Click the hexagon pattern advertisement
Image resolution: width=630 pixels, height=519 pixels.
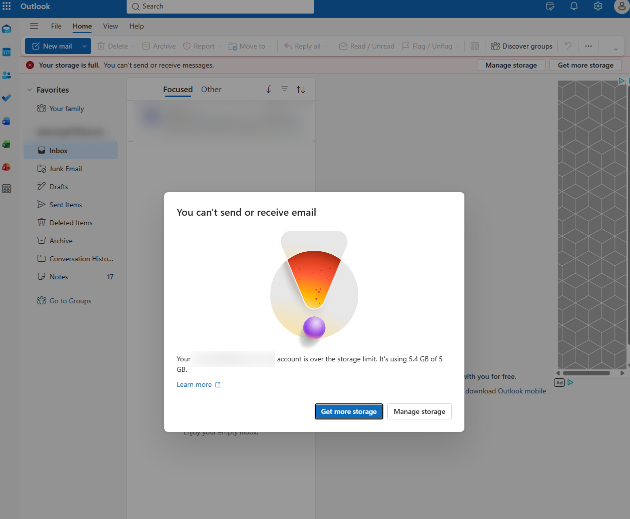[x=592, y=224]
